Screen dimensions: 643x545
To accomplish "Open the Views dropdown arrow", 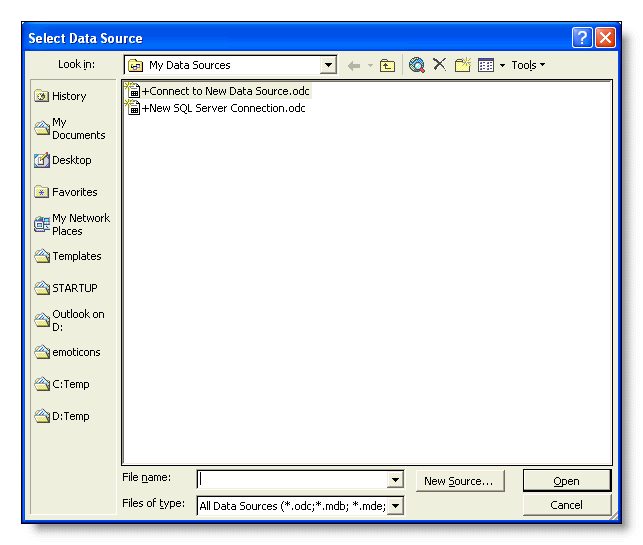I will tap(502, 65).
